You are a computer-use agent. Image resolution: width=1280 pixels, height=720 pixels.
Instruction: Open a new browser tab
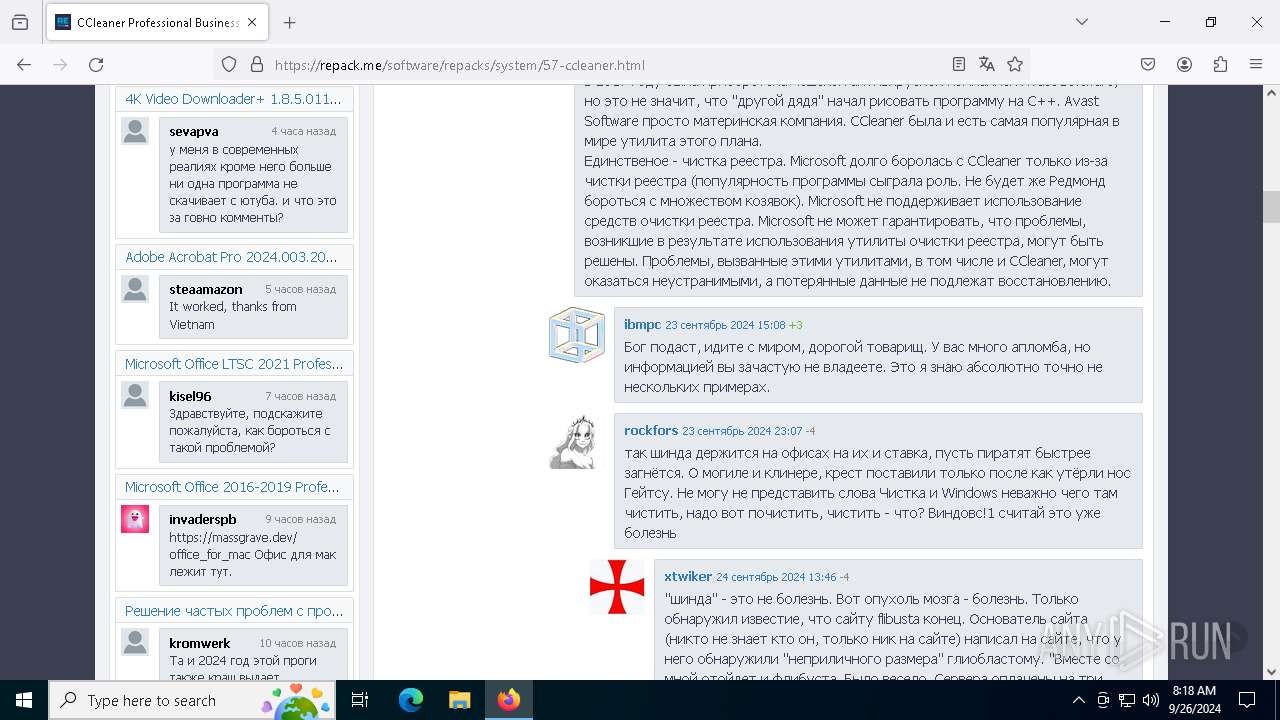(x=289, y=22)
